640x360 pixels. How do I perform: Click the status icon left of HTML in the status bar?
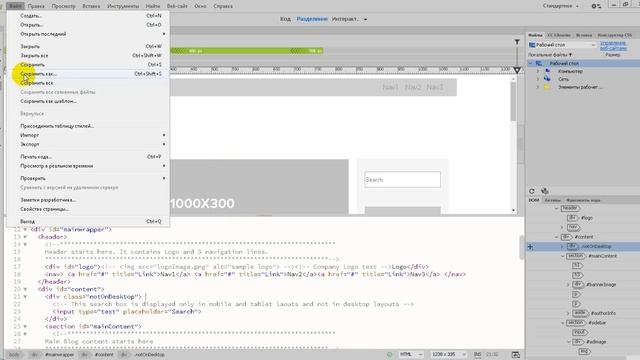389,355
